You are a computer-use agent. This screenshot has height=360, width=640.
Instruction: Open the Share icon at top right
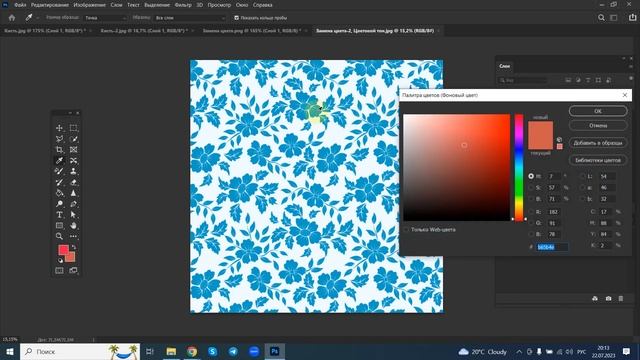[633, 18]
